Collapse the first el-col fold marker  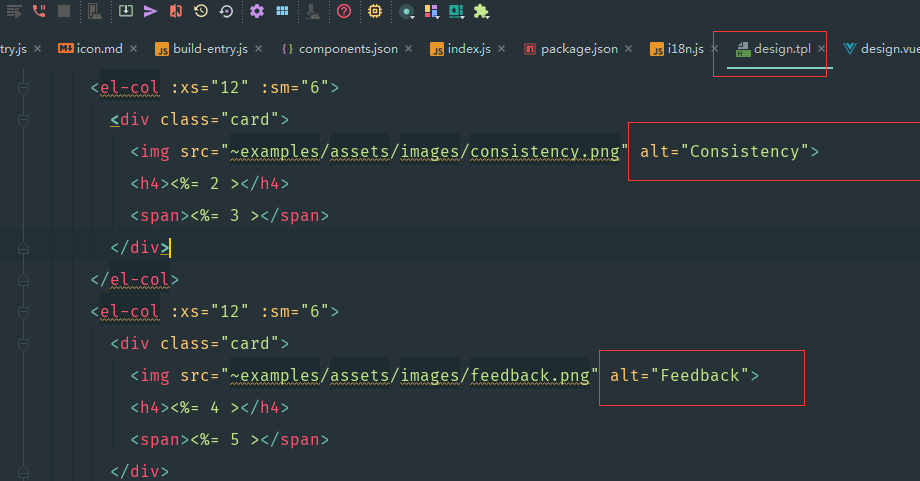pyautogui.click(x=23, y=88)
